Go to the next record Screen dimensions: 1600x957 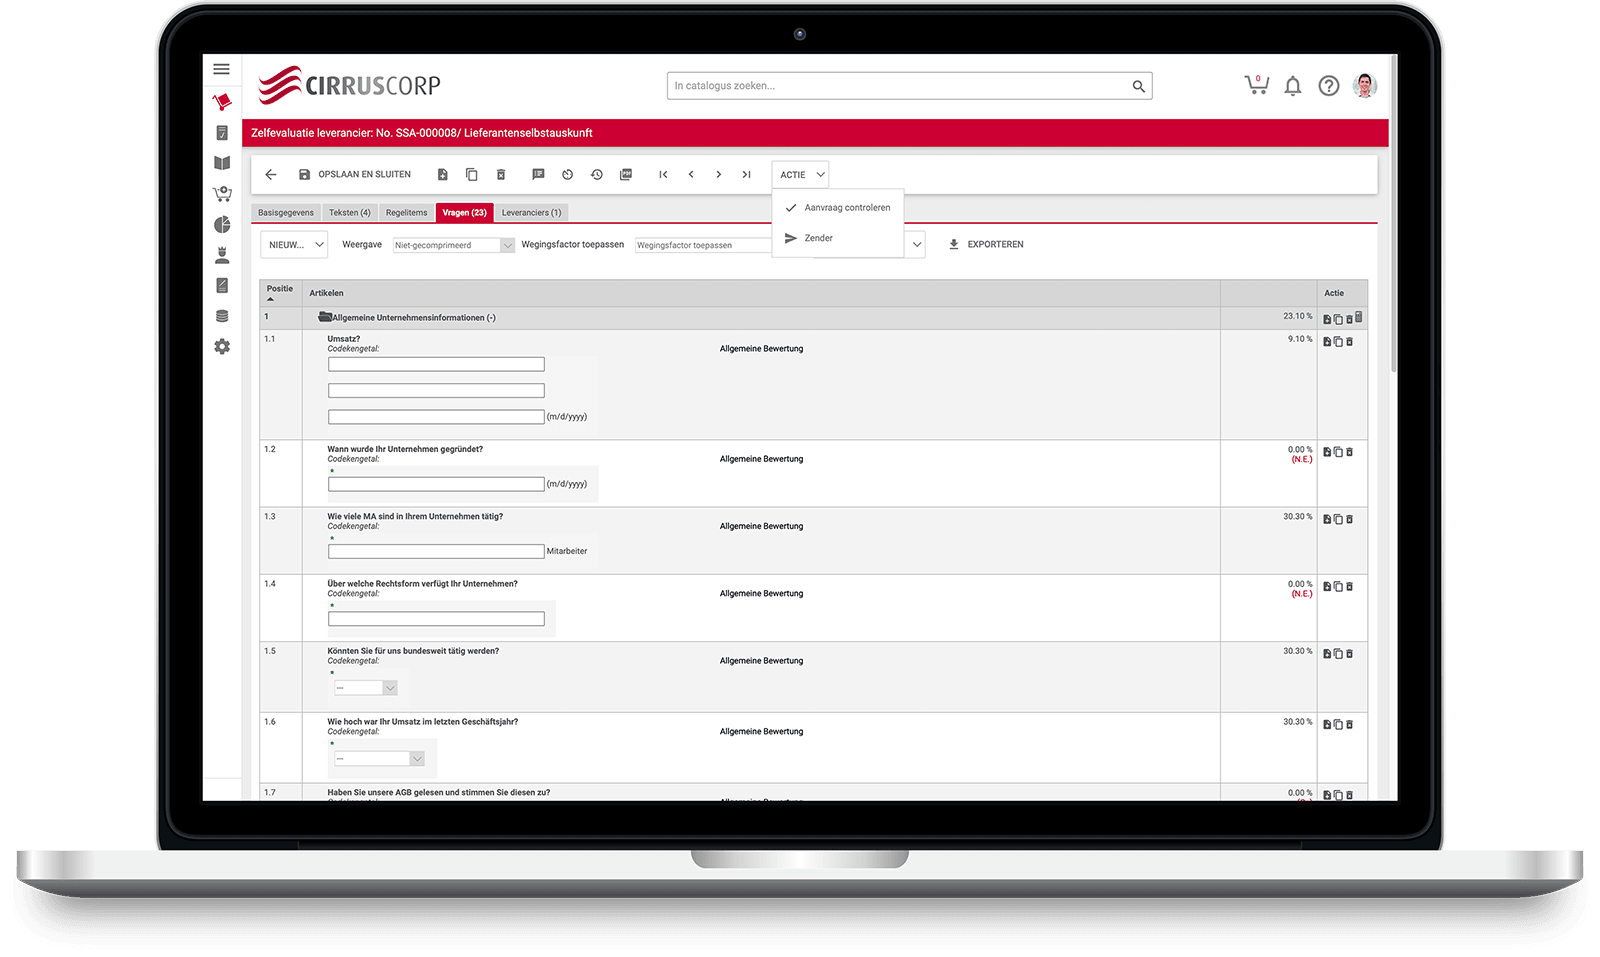718,174
